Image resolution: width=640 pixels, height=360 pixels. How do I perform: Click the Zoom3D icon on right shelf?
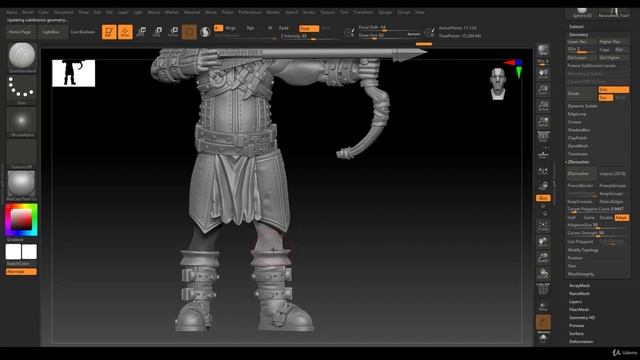[543, 258]
